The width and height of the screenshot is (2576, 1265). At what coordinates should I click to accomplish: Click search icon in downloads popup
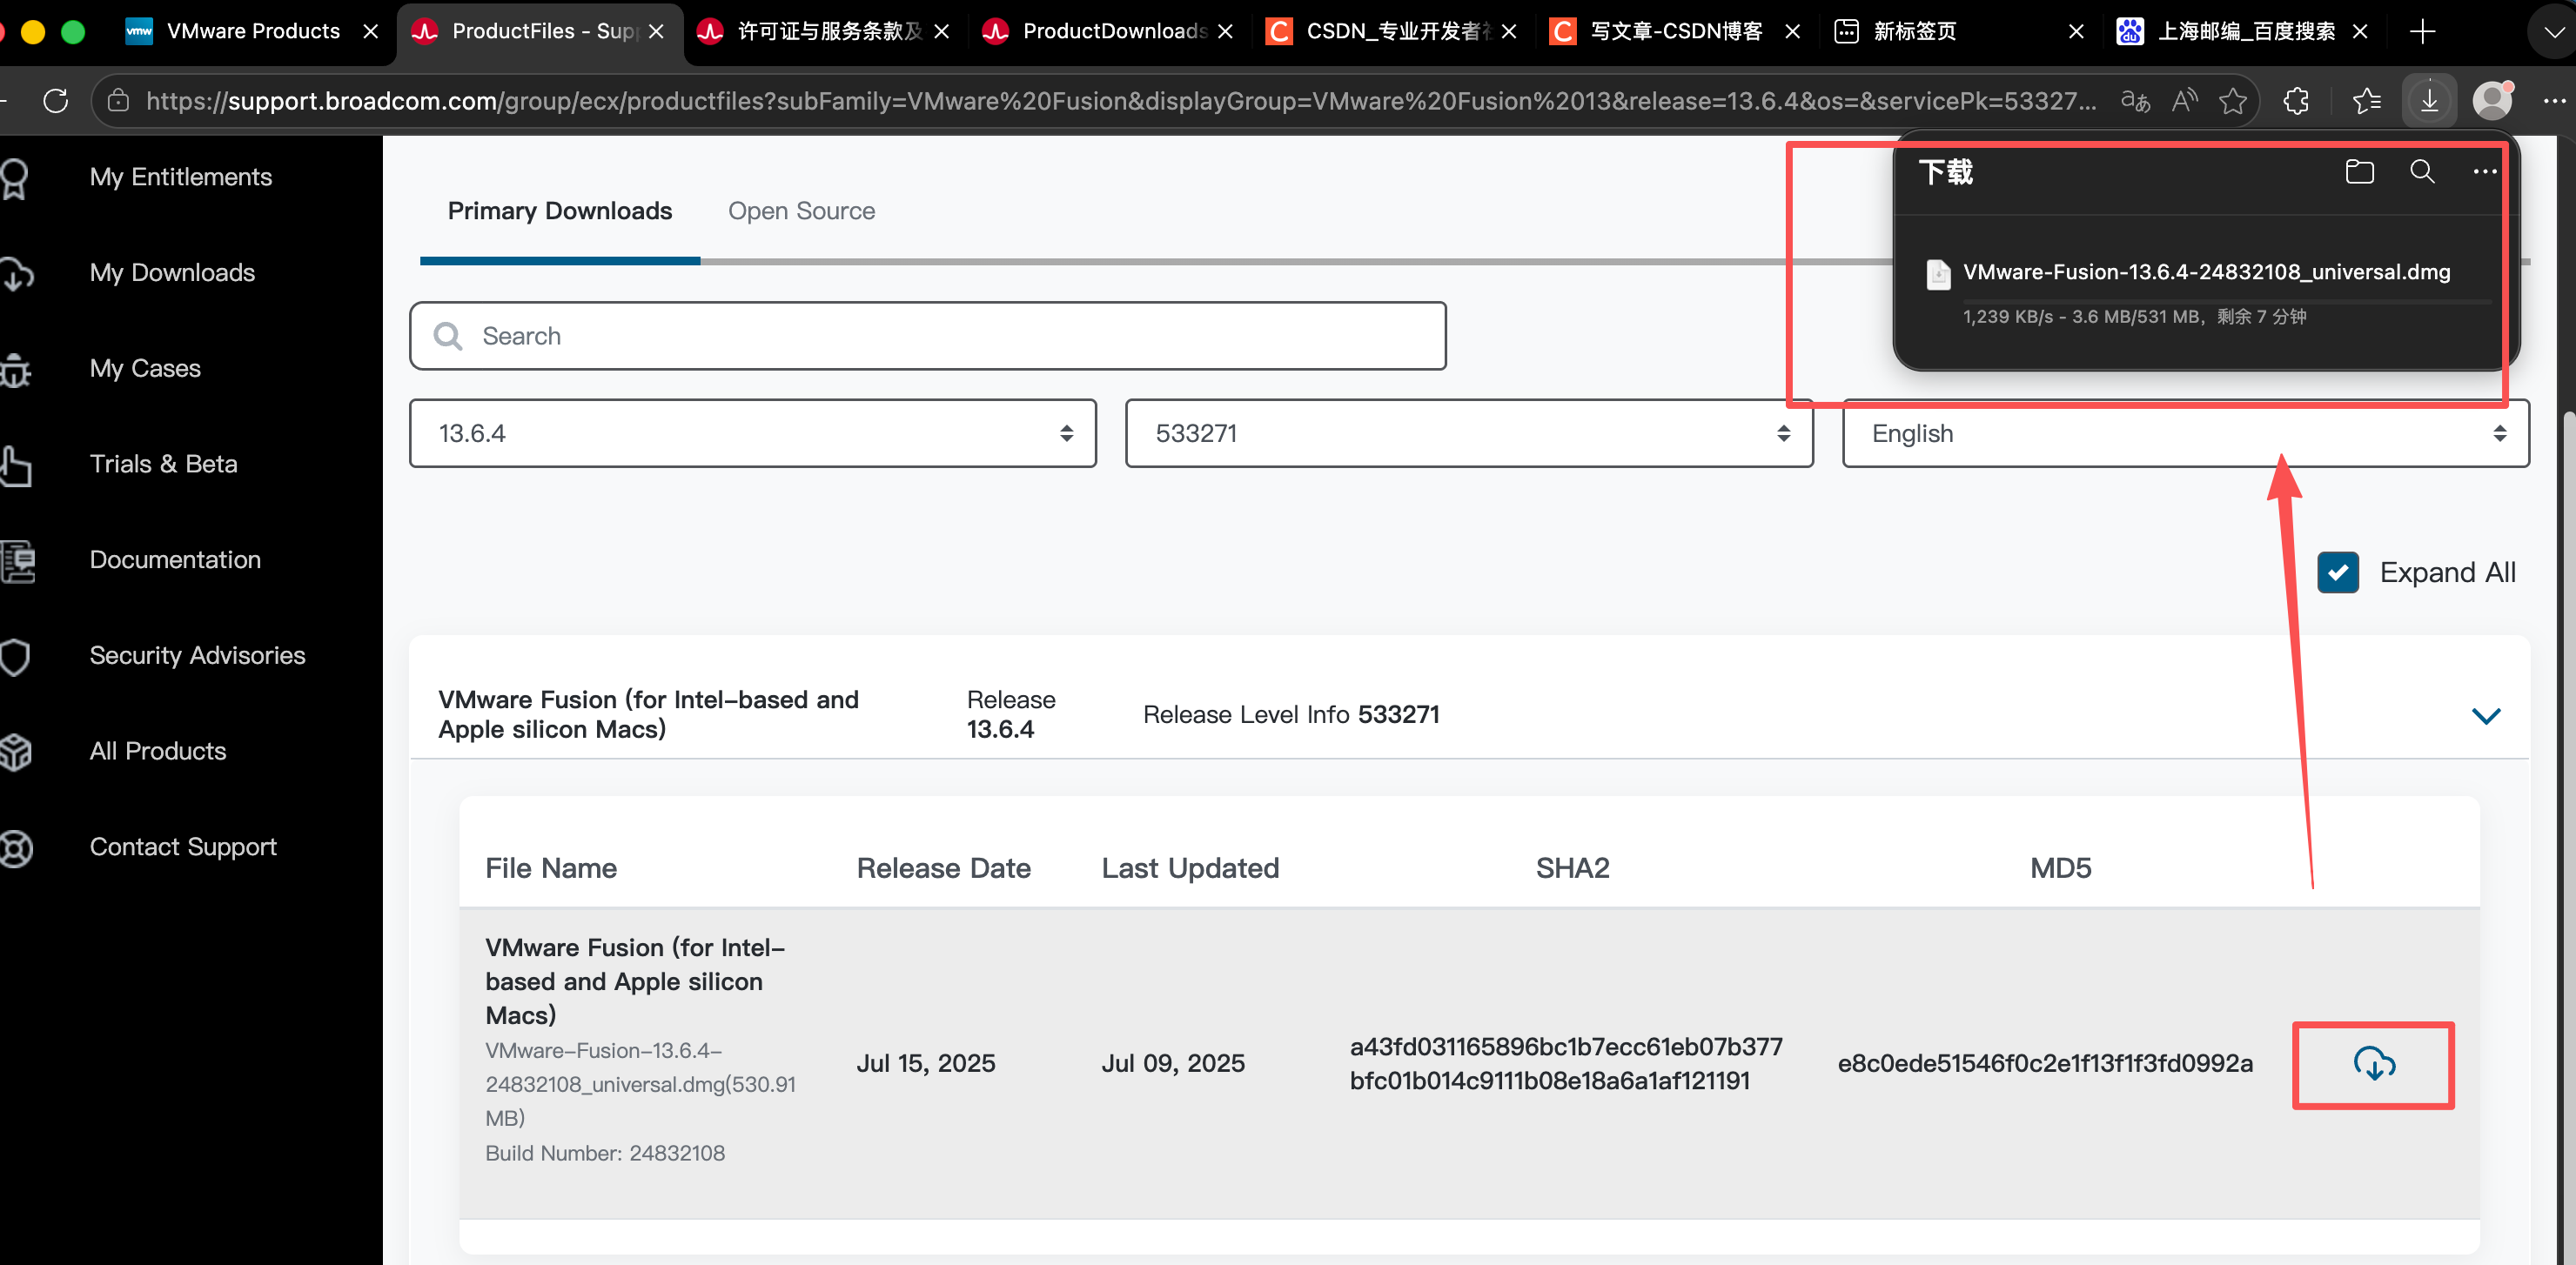pos(2421,172)
